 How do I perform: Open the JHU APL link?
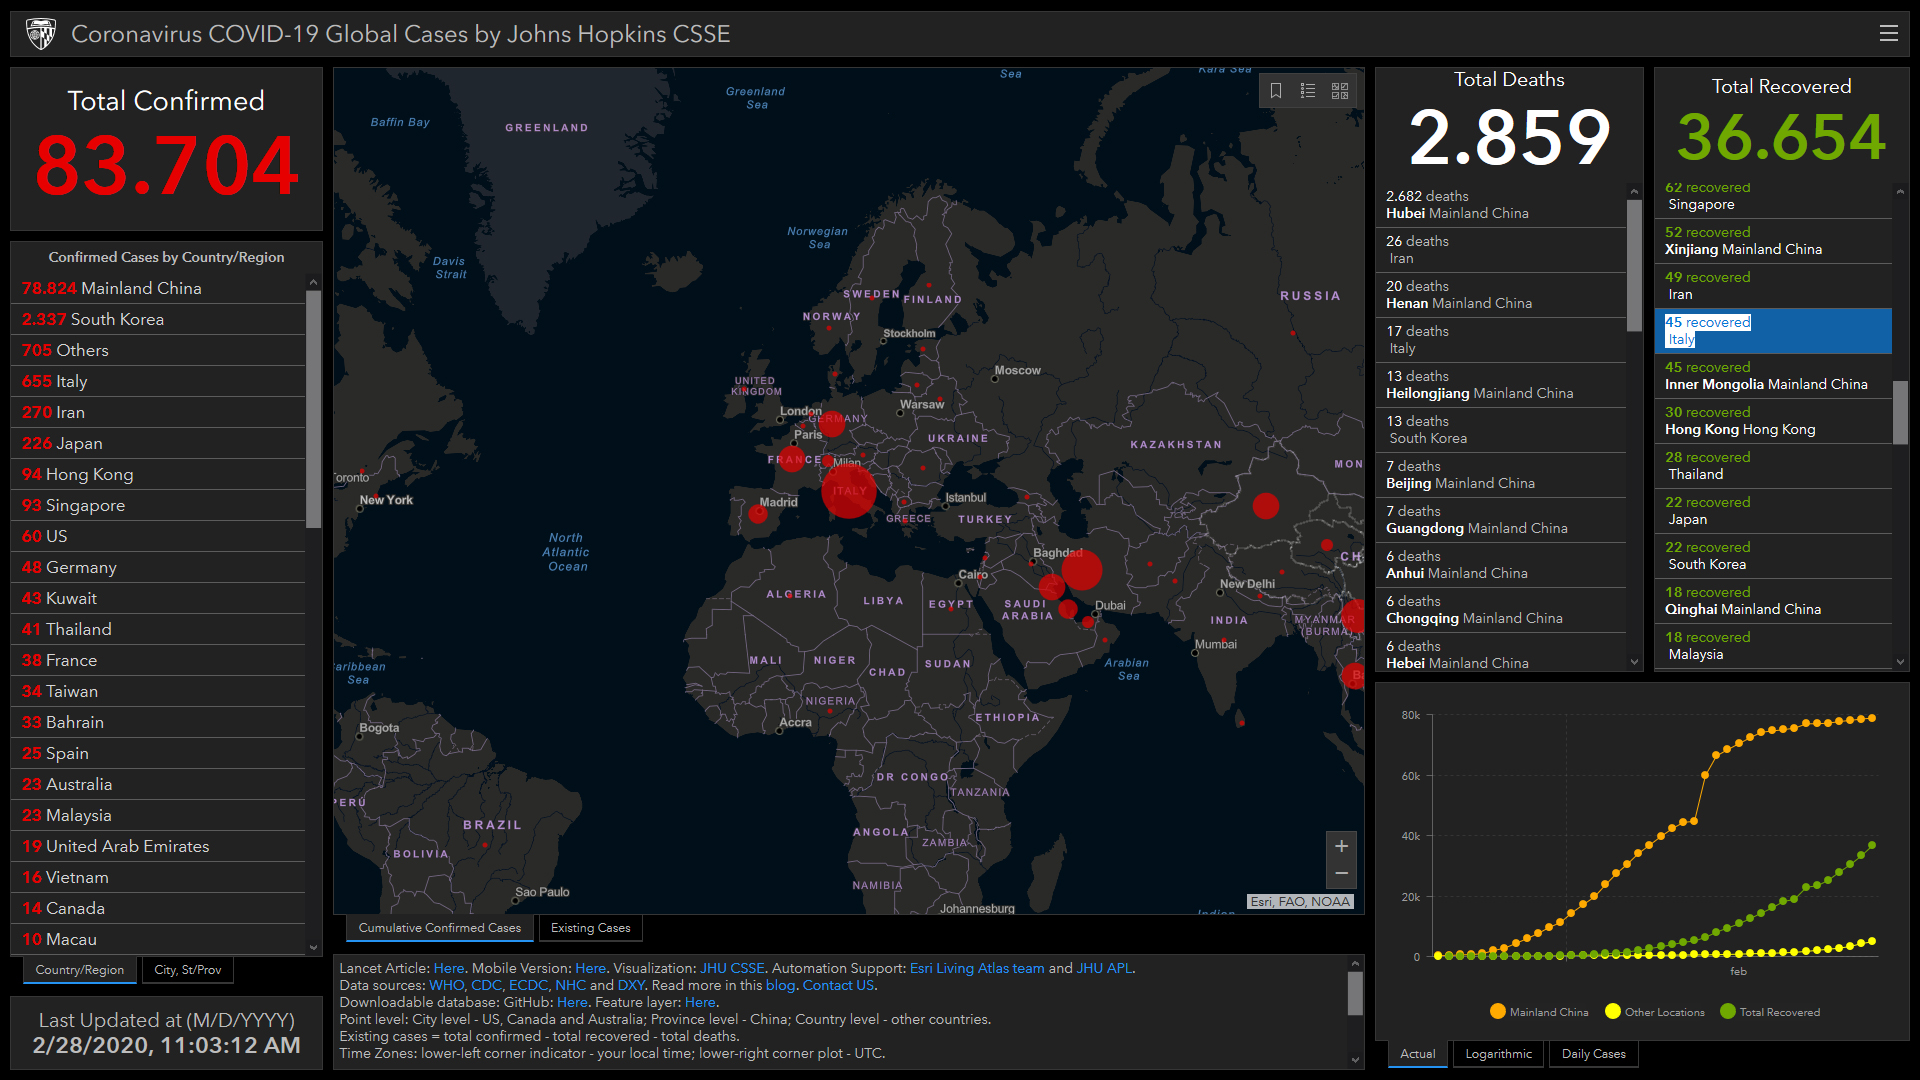click(x=1104, y=968)
